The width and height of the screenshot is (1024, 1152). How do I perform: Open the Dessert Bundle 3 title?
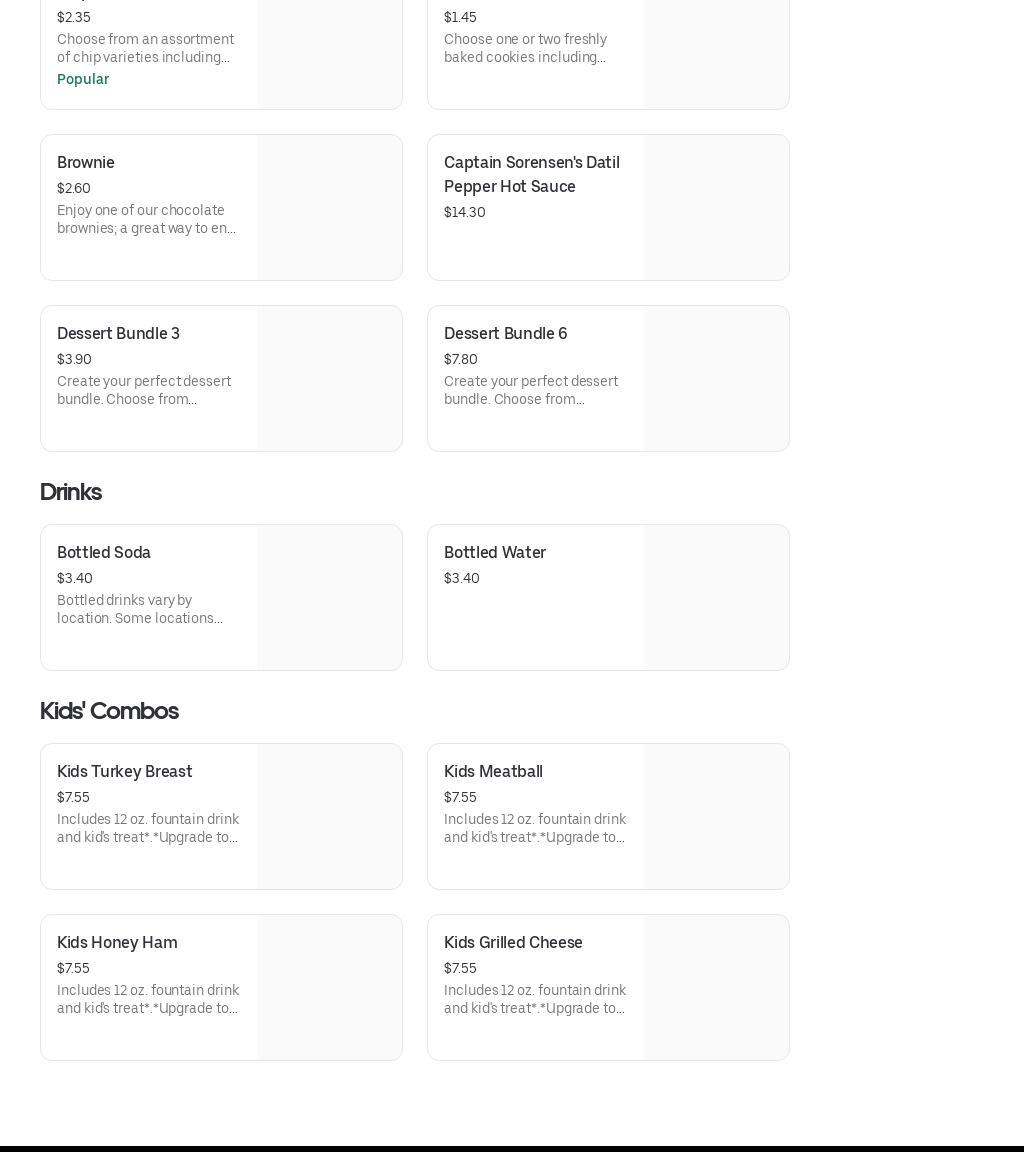click(x=118, y=334)
